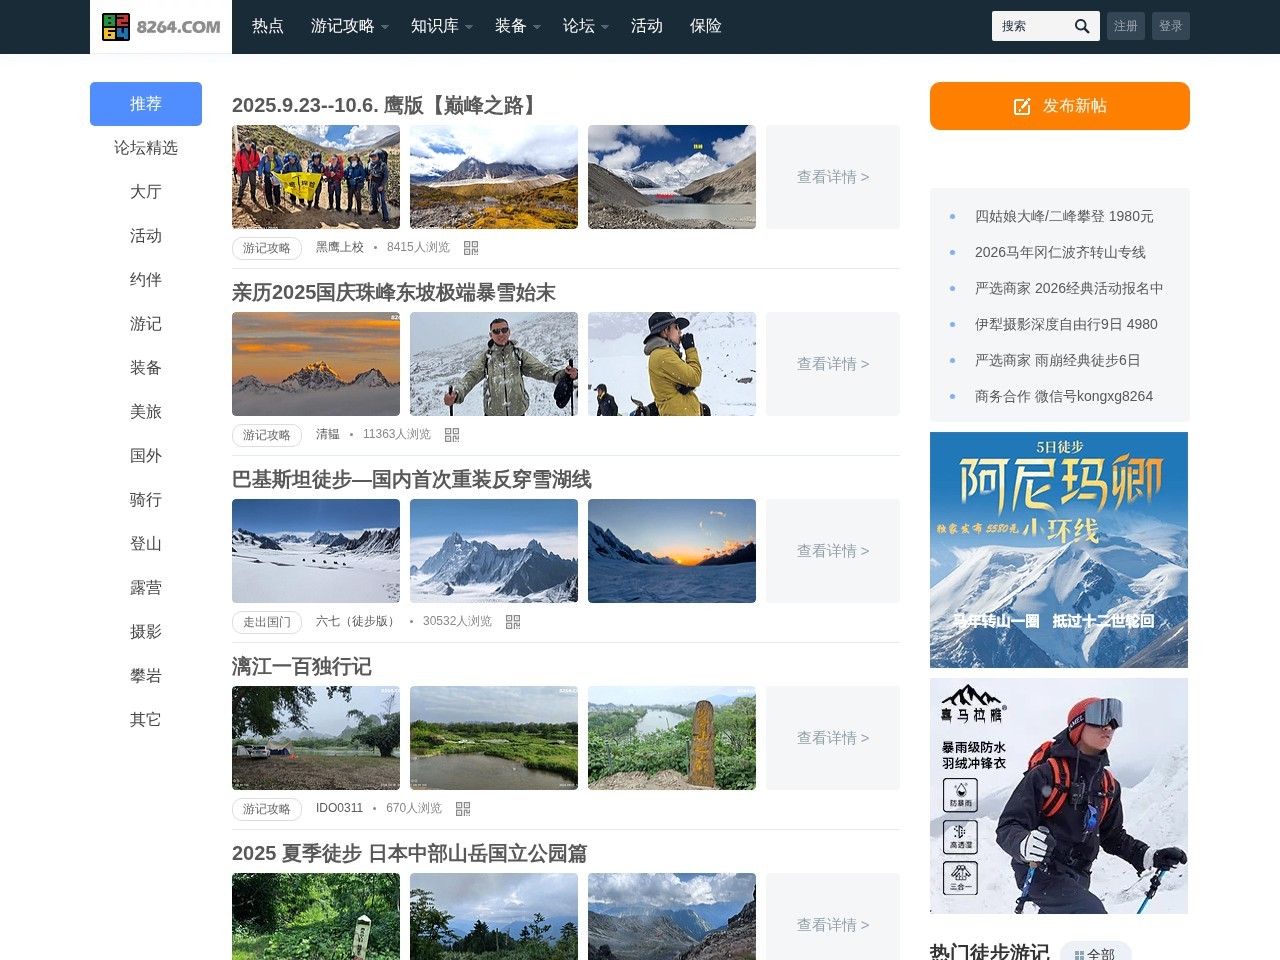Open 活动 in the top navigation bar

coord(647,26)
